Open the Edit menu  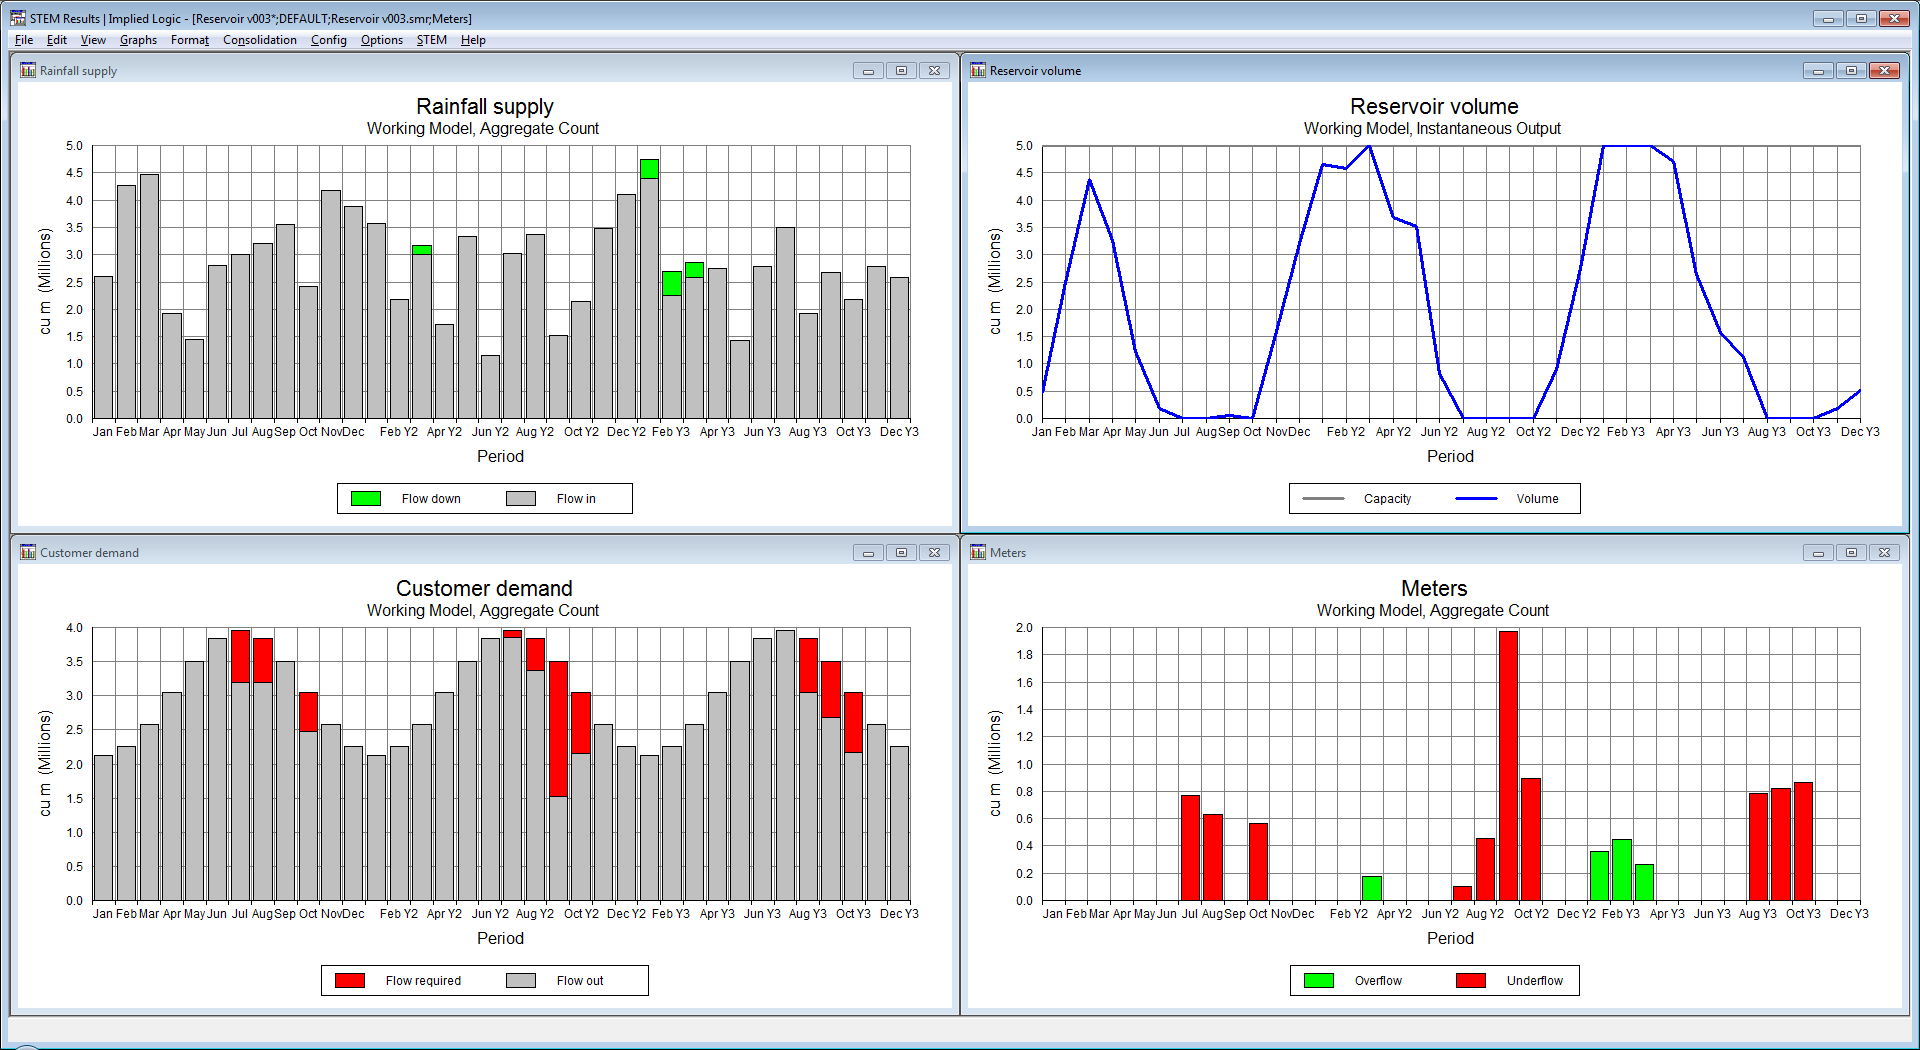click(57, 40)
